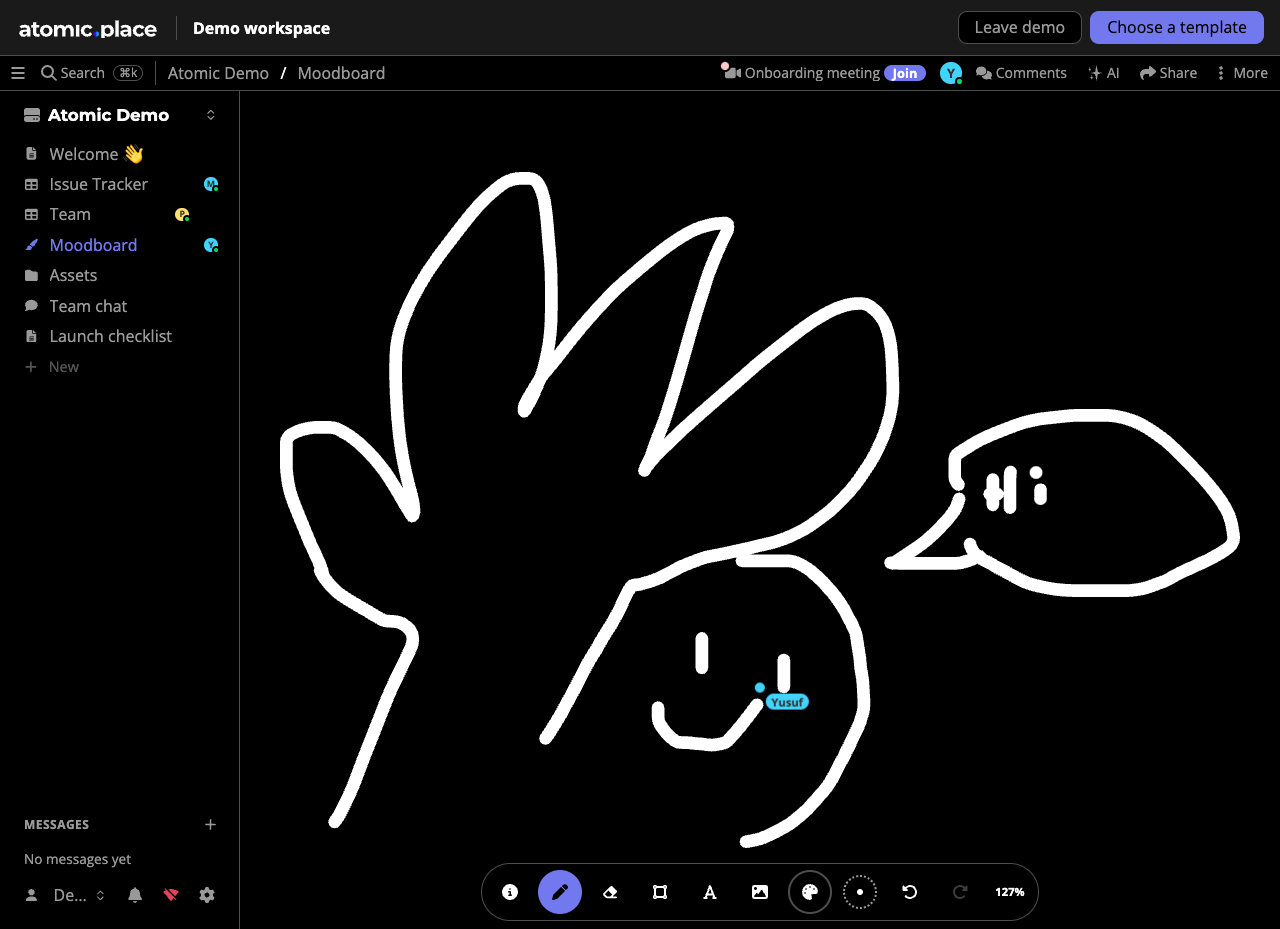This screenshot has width=1280, height=929.
Task: Join the Onboarding meeting
Action: pos(905,73)
